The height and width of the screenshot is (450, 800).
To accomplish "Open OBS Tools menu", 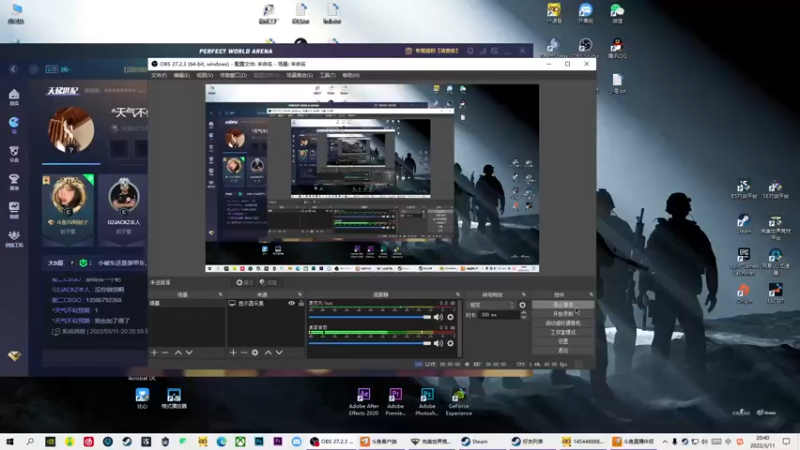I will pyautogui.click(x=328, y=75).
